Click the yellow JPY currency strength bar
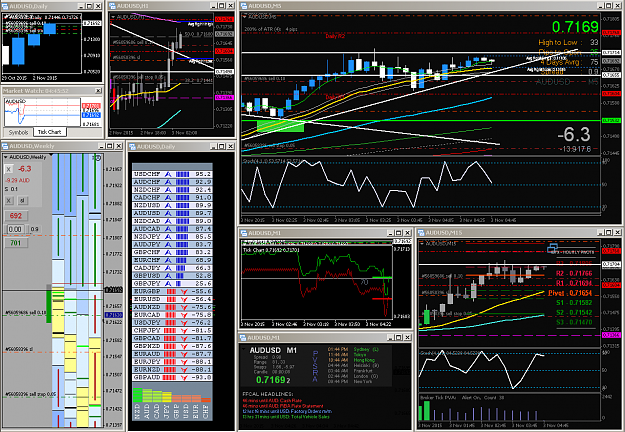 [167, 397]
